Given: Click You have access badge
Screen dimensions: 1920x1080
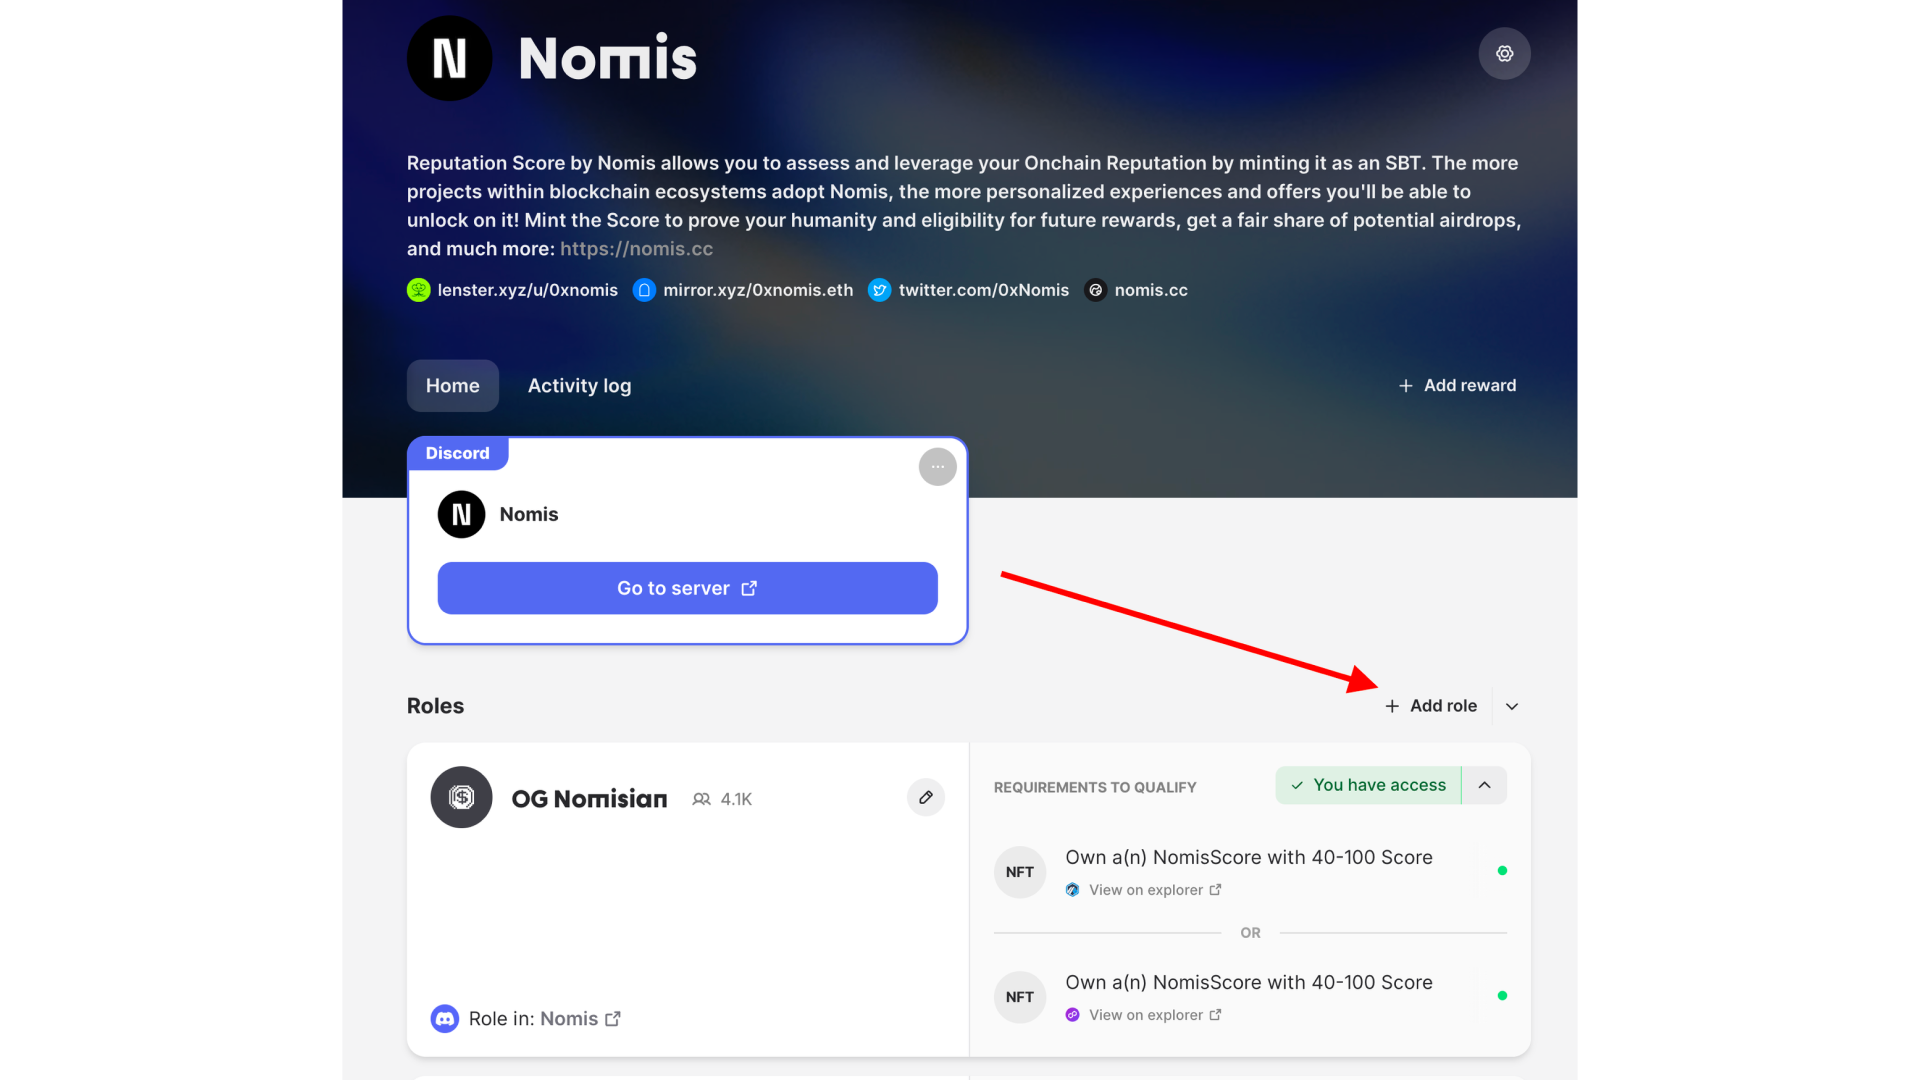Looking at the screenshot, I should pyautogui.click(x=1367, y=785).
